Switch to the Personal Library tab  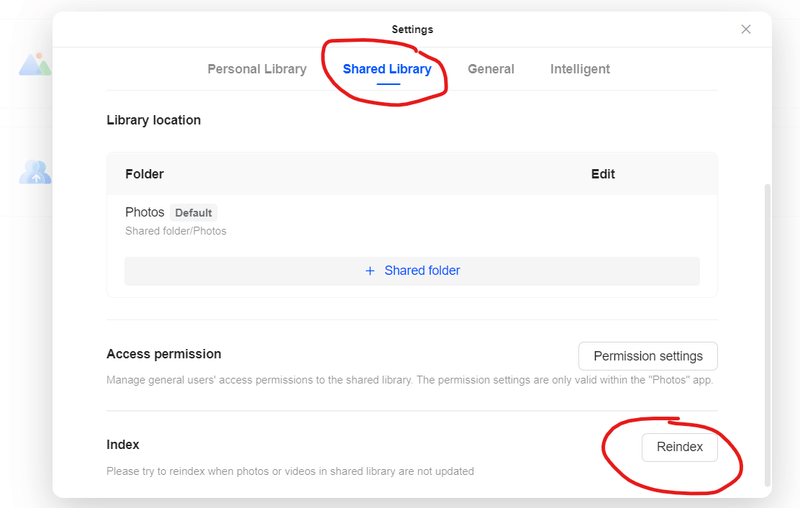click(x=257, y=69)
